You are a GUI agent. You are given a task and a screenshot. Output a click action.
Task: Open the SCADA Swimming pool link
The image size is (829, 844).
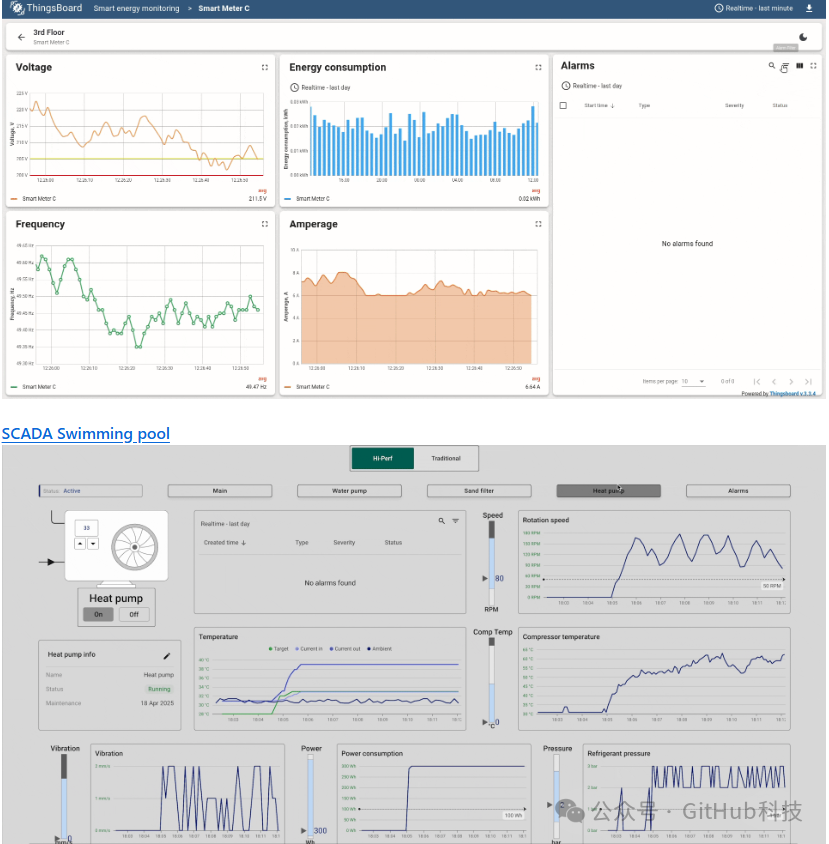coord(86,434)
